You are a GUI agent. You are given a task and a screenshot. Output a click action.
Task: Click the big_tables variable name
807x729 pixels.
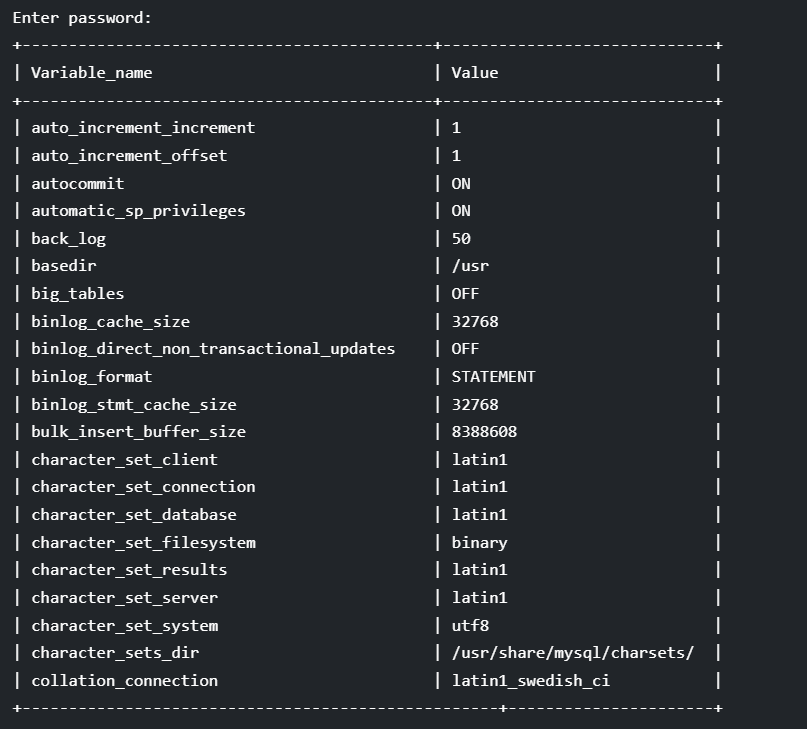point(78,294)
